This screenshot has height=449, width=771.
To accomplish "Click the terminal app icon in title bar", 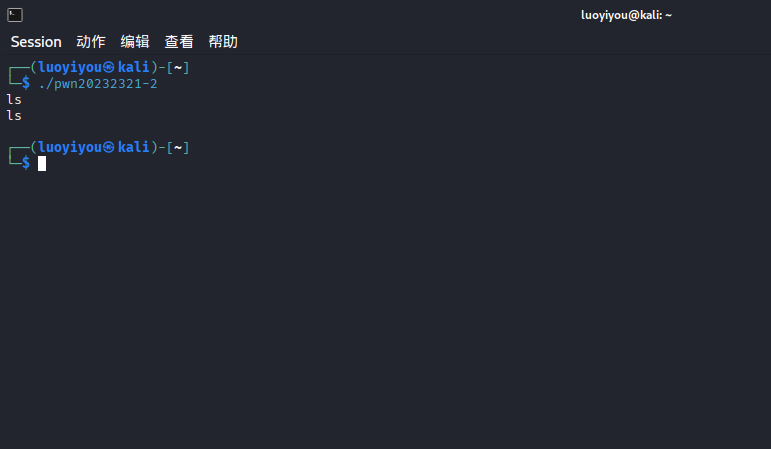I will tap(15, 15).
